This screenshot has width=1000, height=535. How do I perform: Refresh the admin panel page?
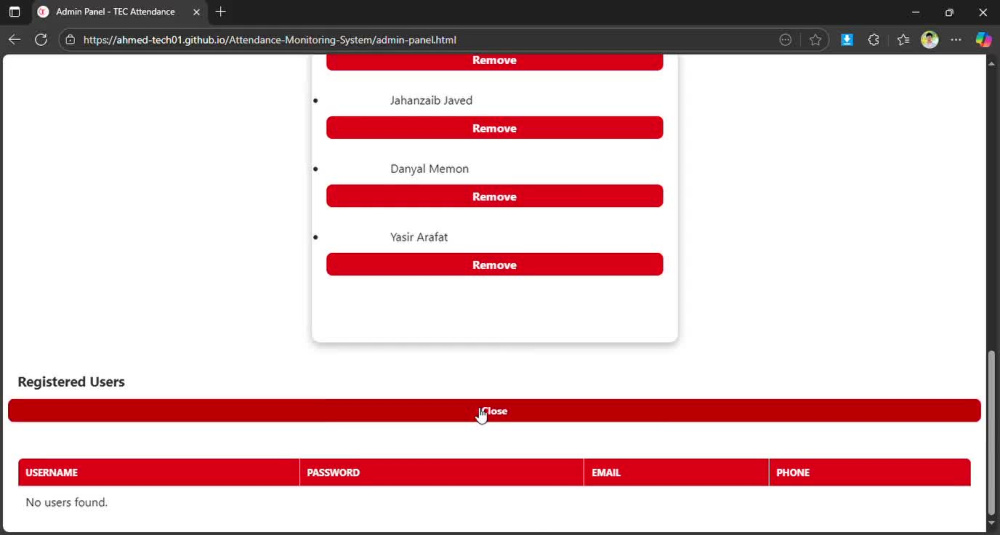tap(41, 40)
